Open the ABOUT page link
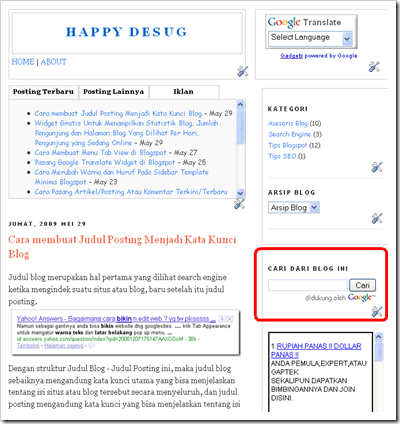 [54, 62]
